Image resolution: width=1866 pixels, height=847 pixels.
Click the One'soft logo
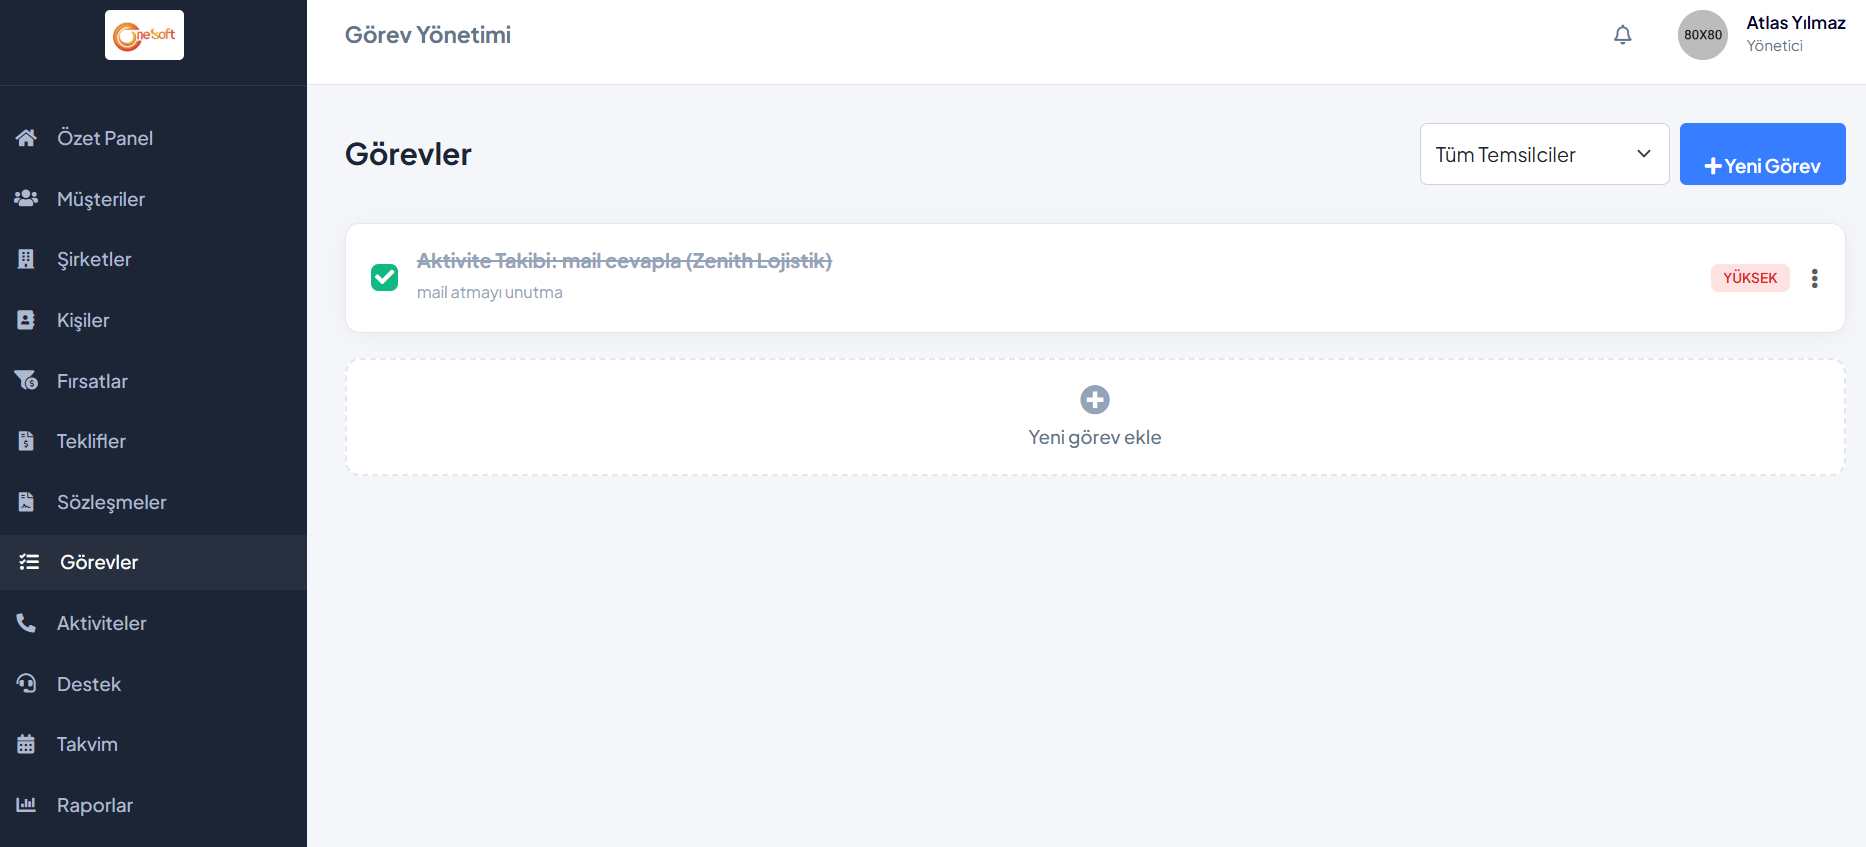[144, 35]
